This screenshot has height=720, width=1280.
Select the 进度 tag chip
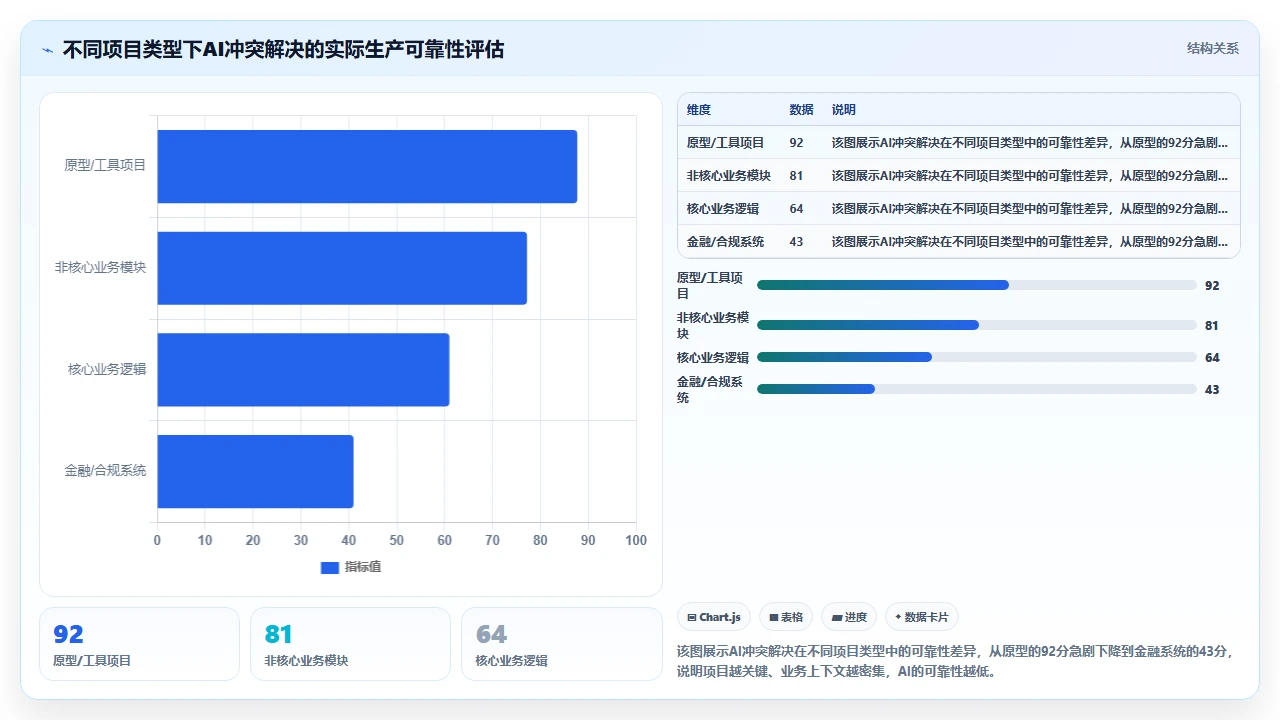[x=850, y=617]
